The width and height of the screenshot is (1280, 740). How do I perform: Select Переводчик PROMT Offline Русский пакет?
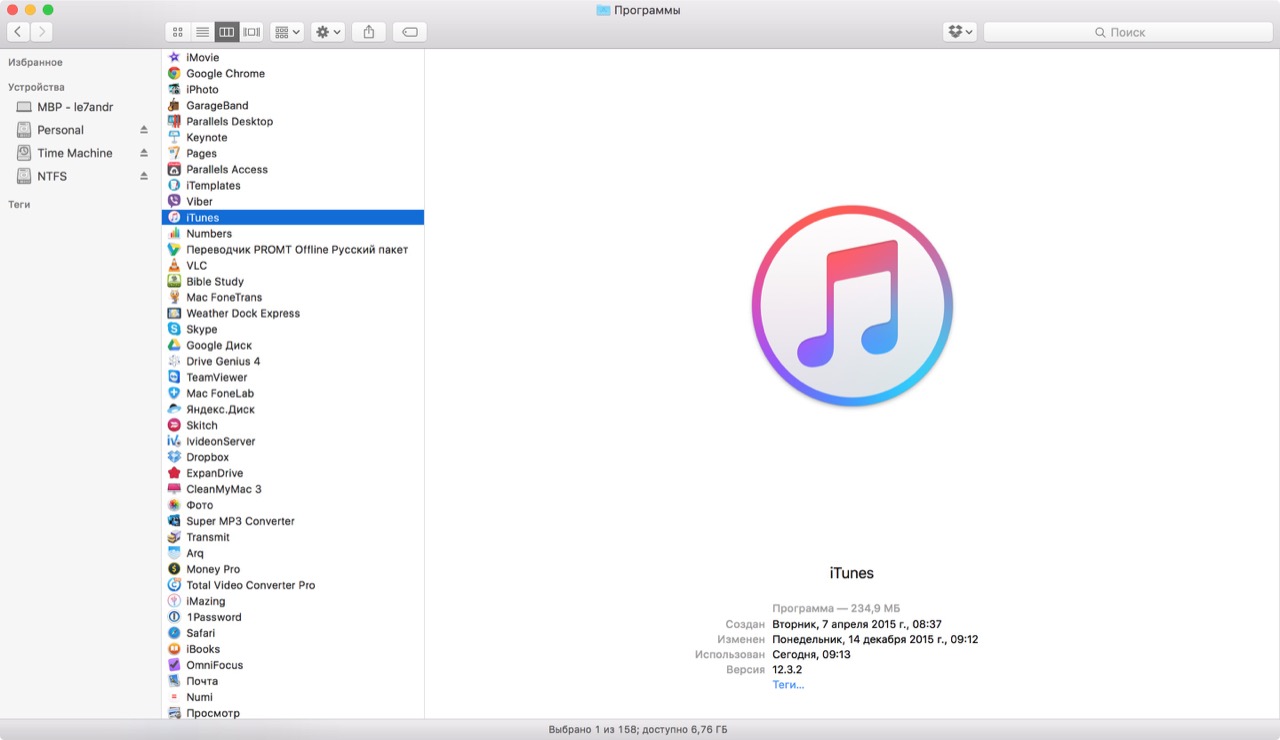(293, 249)
